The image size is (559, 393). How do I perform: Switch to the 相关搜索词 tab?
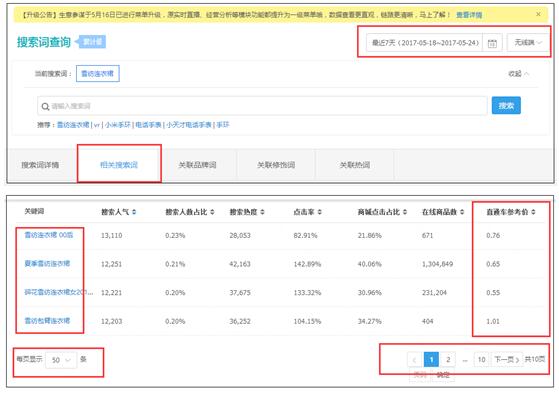[x=119, y=164]
